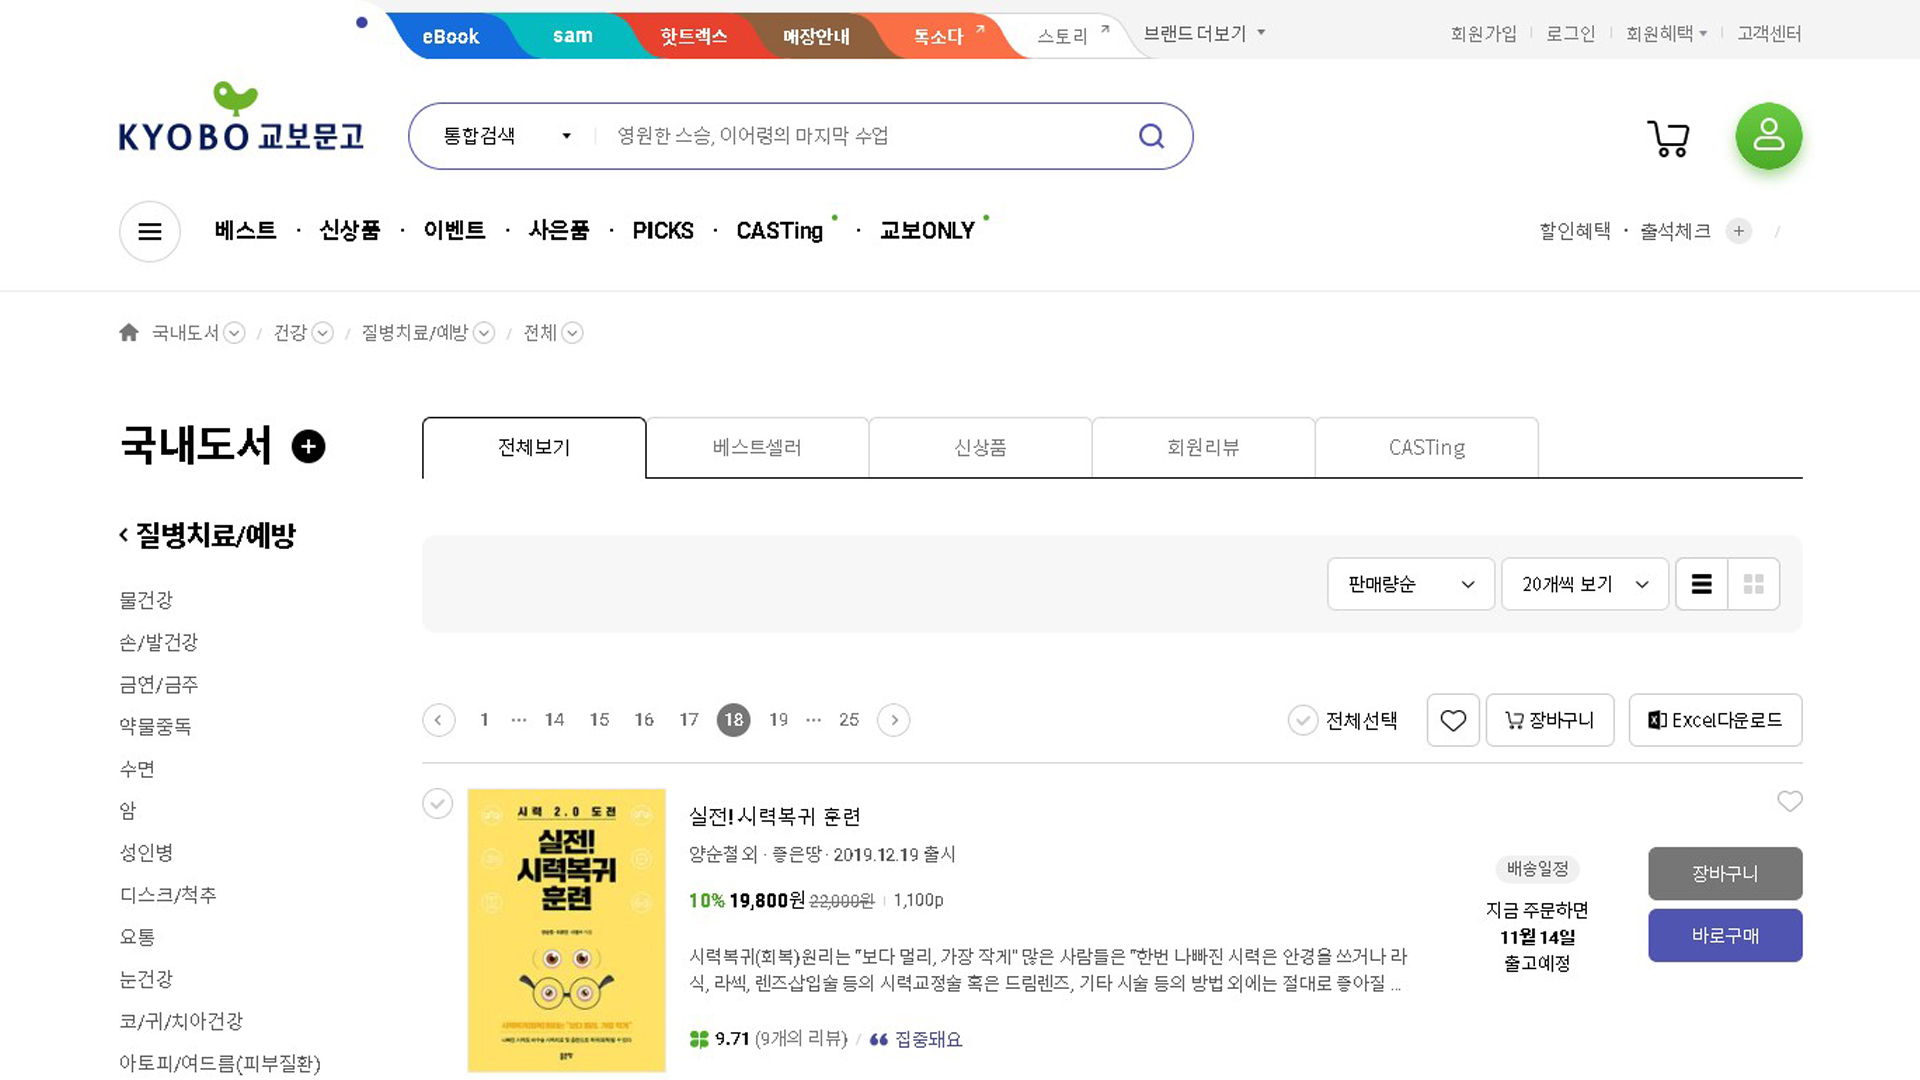Switch to list view layout
Viewport: 1920px width, 1080px height.
(x=1701, y=584)
